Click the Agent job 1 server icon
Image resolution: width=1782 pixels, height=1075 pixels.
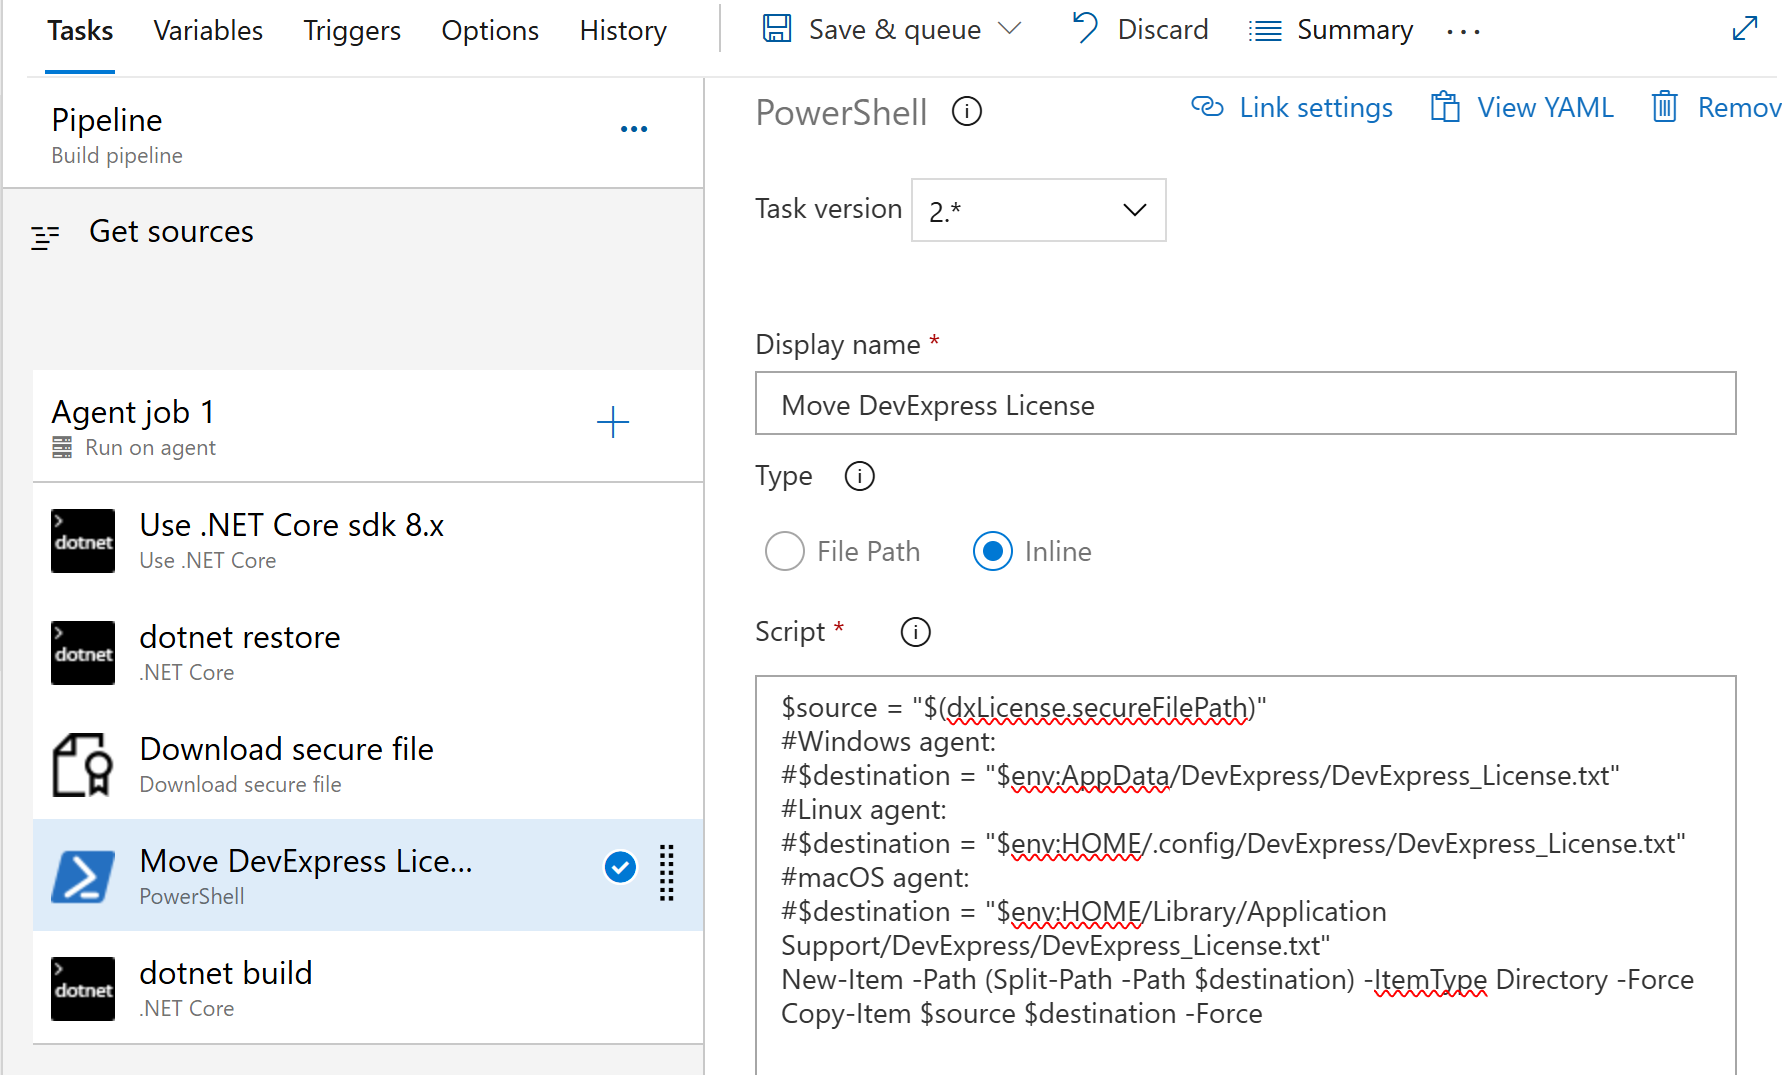[62, 447]
